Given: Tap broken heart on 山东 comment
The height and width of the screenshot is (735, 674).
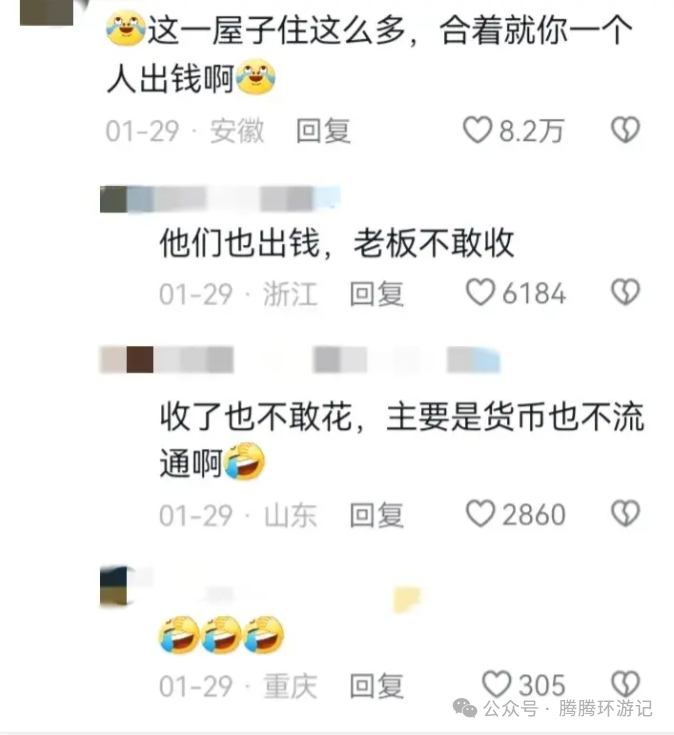Looking at the screenshot, I should [x=625, y=514].
